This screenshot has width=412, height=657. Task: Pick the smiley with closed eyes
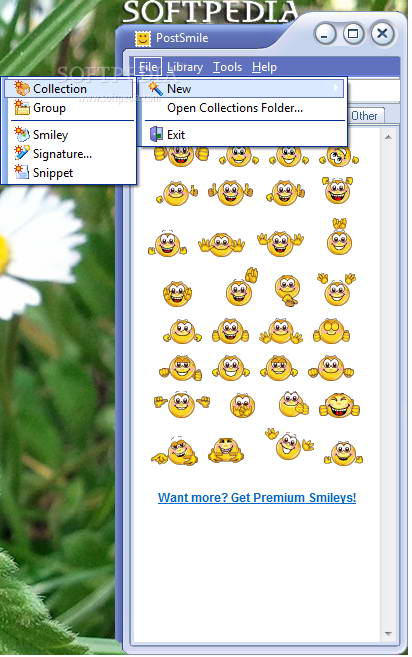(x=331, y=332)
